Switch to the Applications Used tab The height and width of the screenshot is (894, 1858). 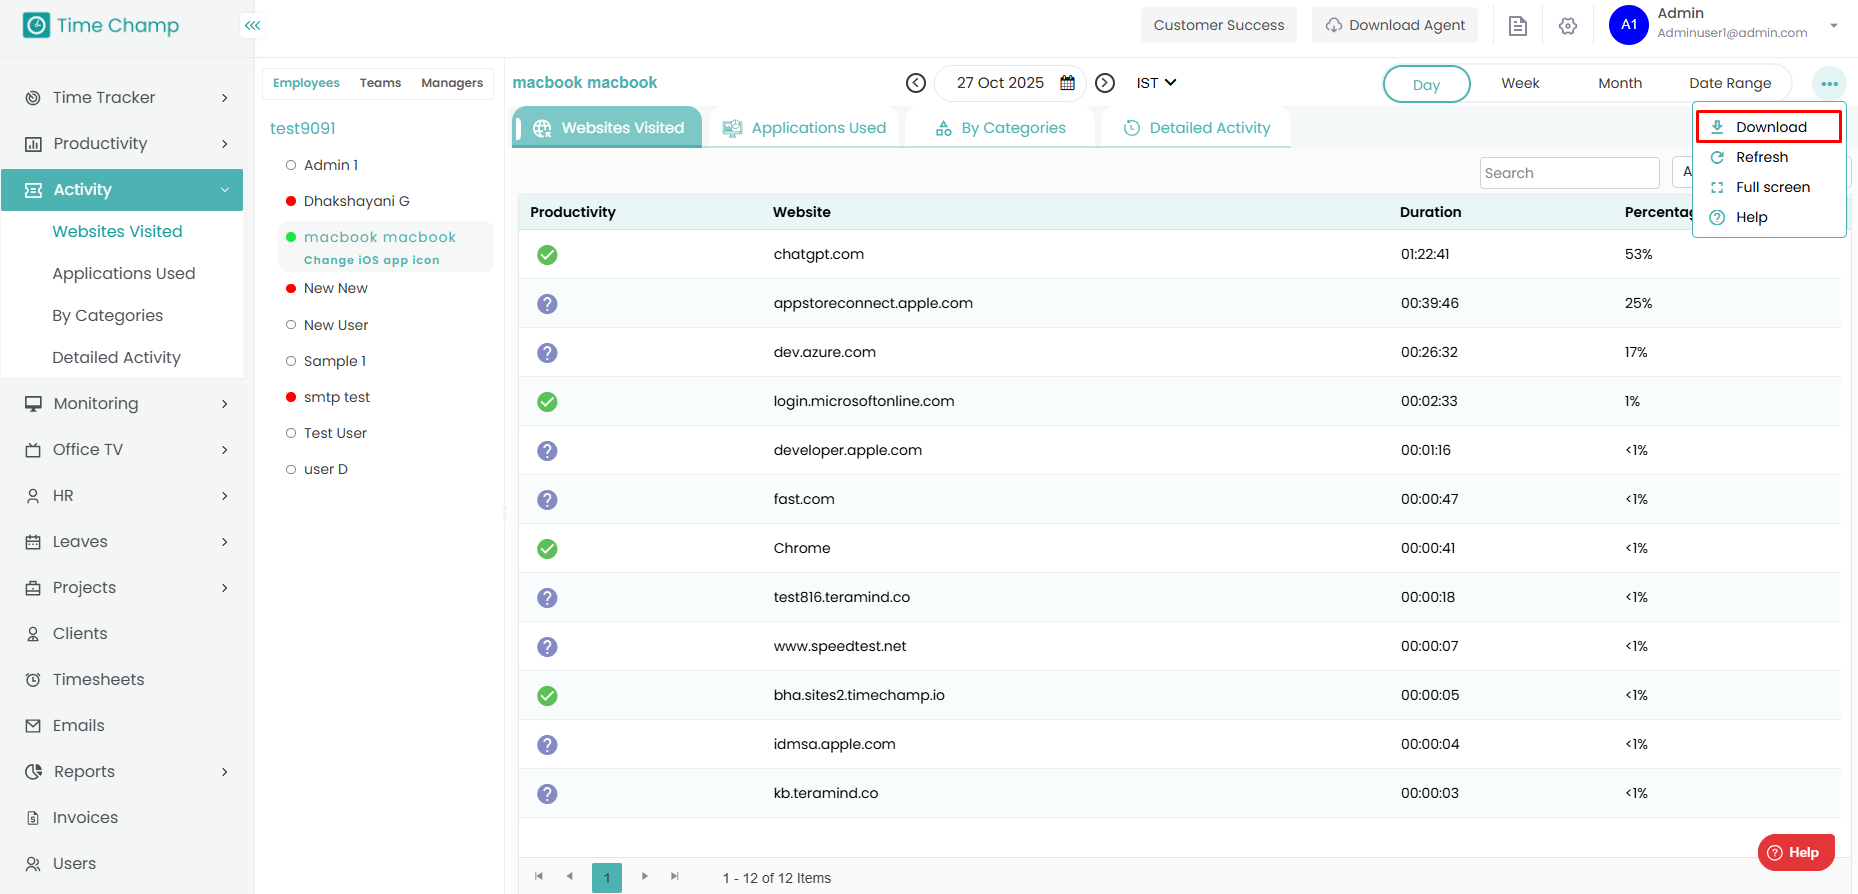click(804, 128)
